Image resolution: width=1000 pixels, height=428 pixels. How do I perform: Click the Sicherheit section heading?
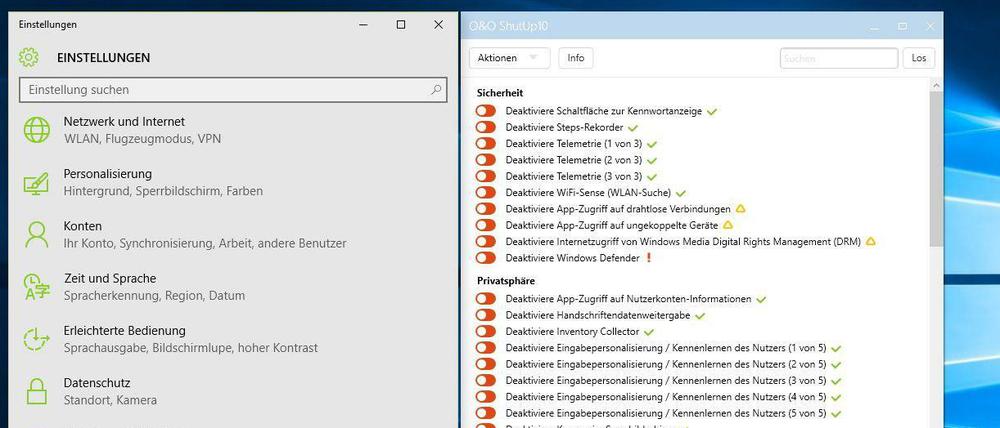tap(500, 93)
